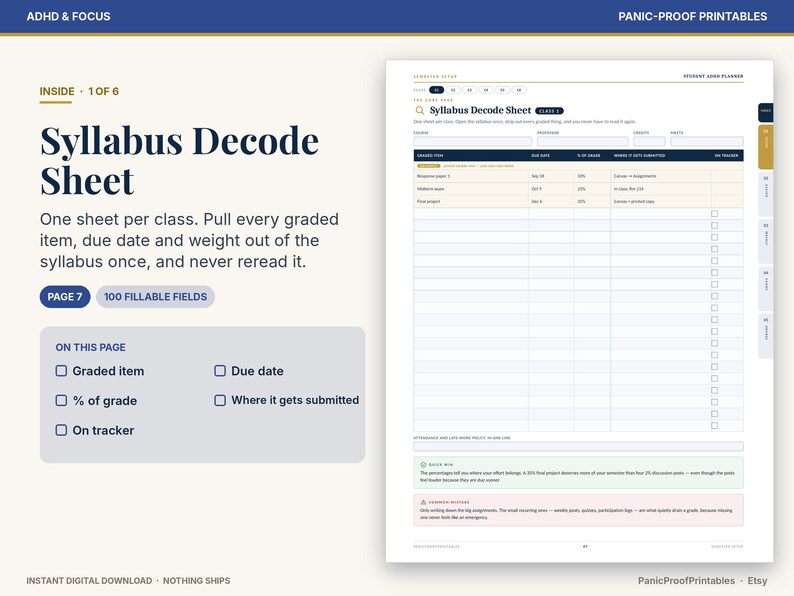This screenshot has height=596, width=794.
Task: Click the planner page preview thumbnail
Action: (579, 311)
